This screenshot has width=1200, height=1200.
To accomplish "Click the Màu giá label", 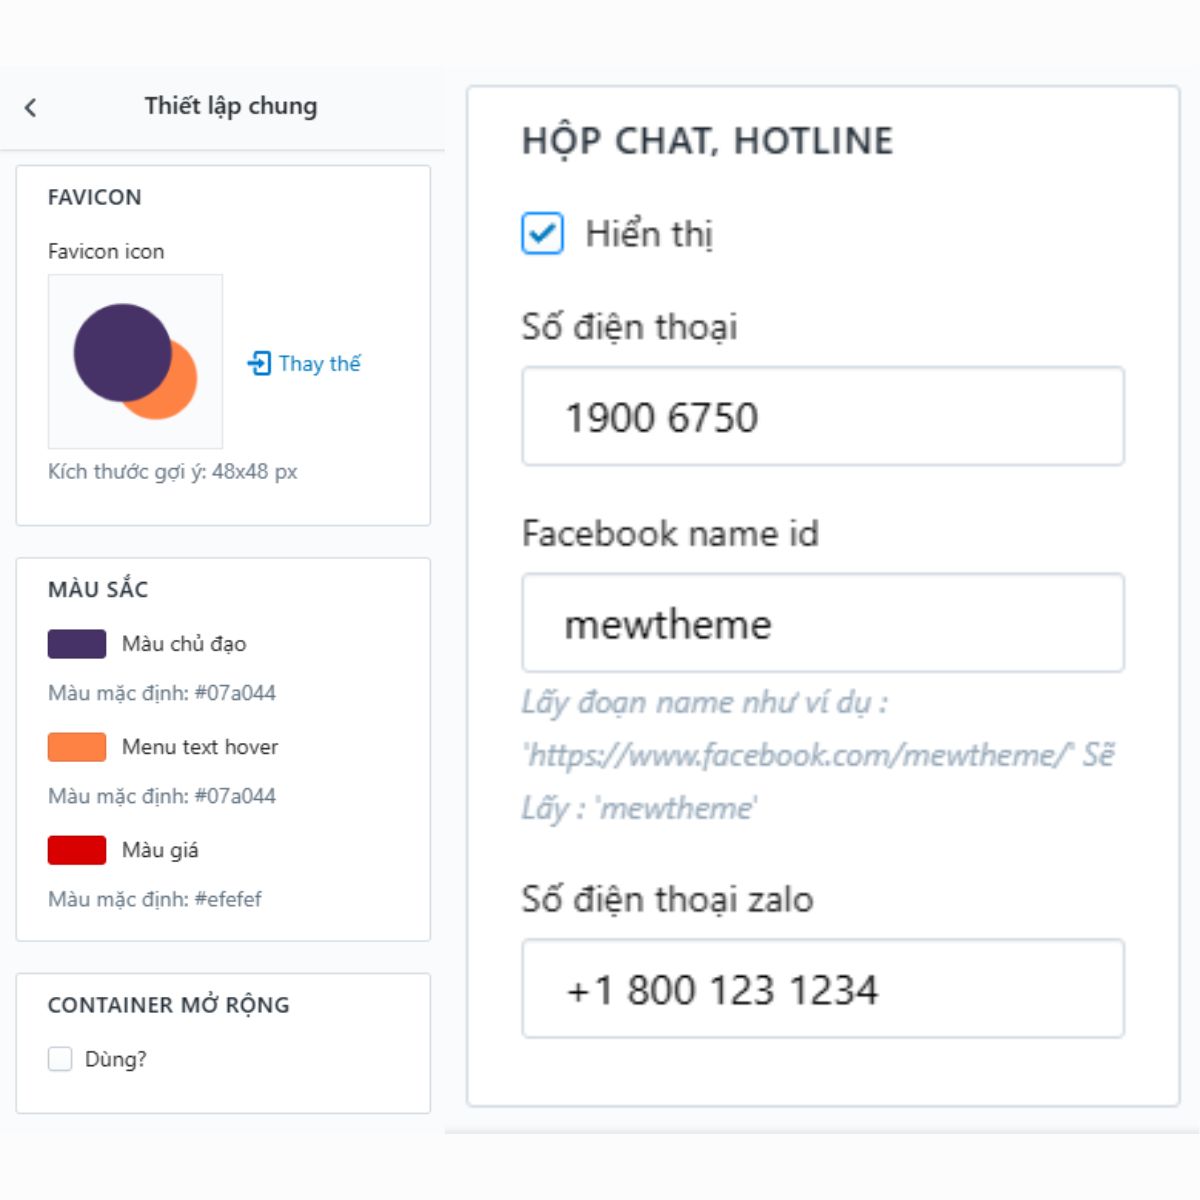I will tap(160, 850).
